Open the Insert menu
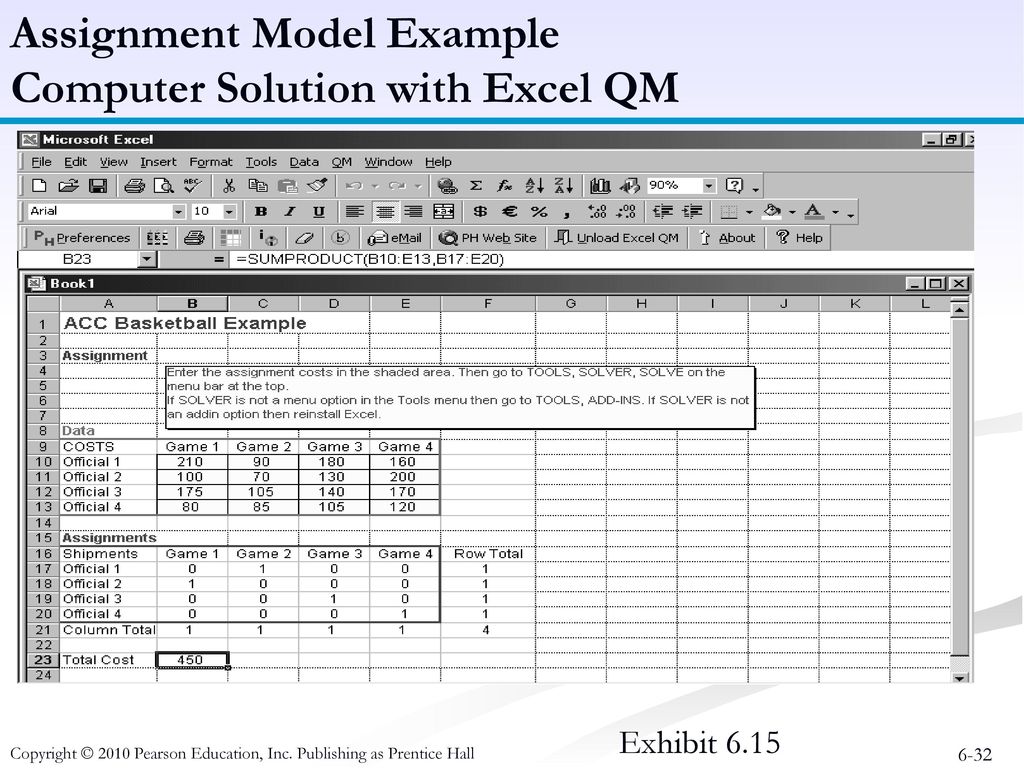1024x768 pixels. (x=158, y=162)
